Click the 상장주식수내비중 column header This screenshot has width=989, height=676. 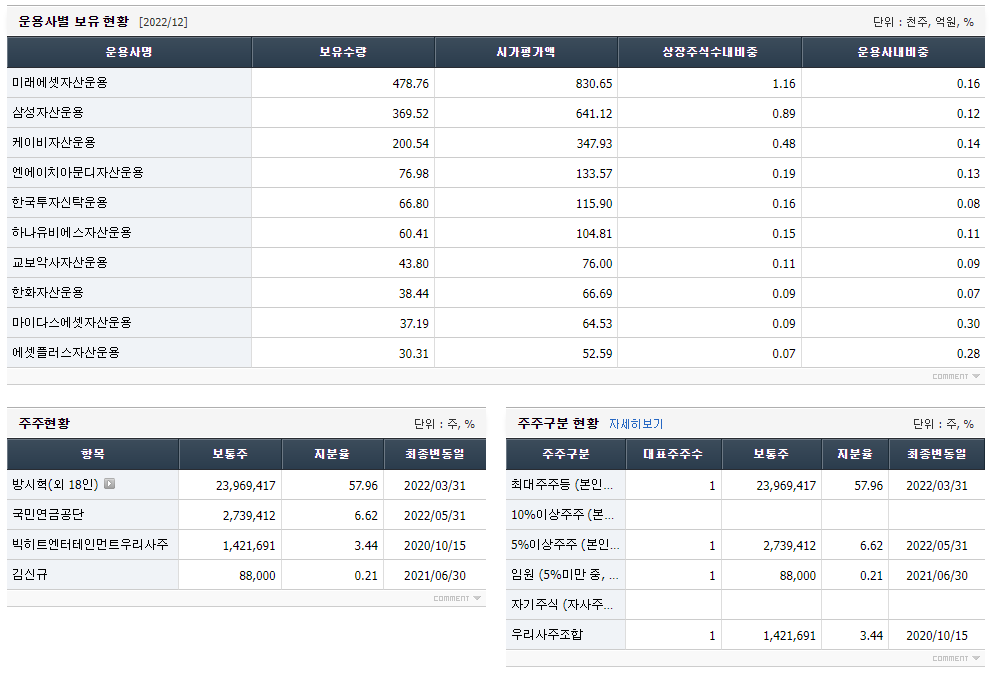pos(710,52)
